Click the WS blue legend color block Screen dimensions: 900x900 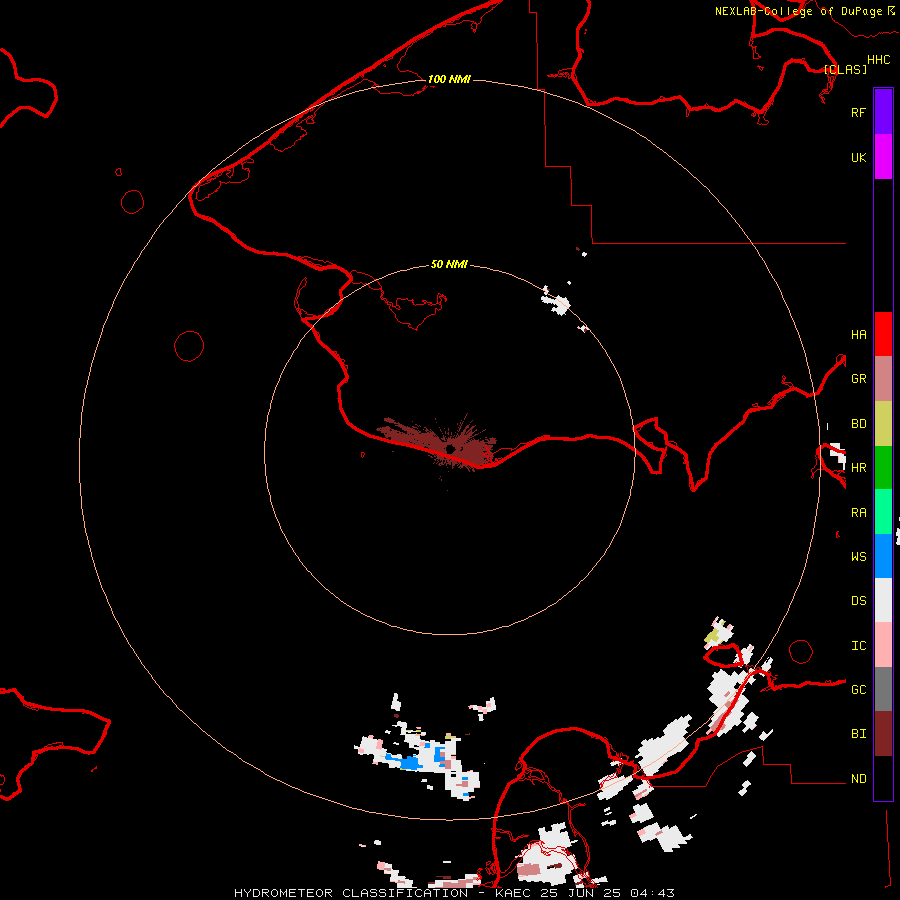[883, 556]
